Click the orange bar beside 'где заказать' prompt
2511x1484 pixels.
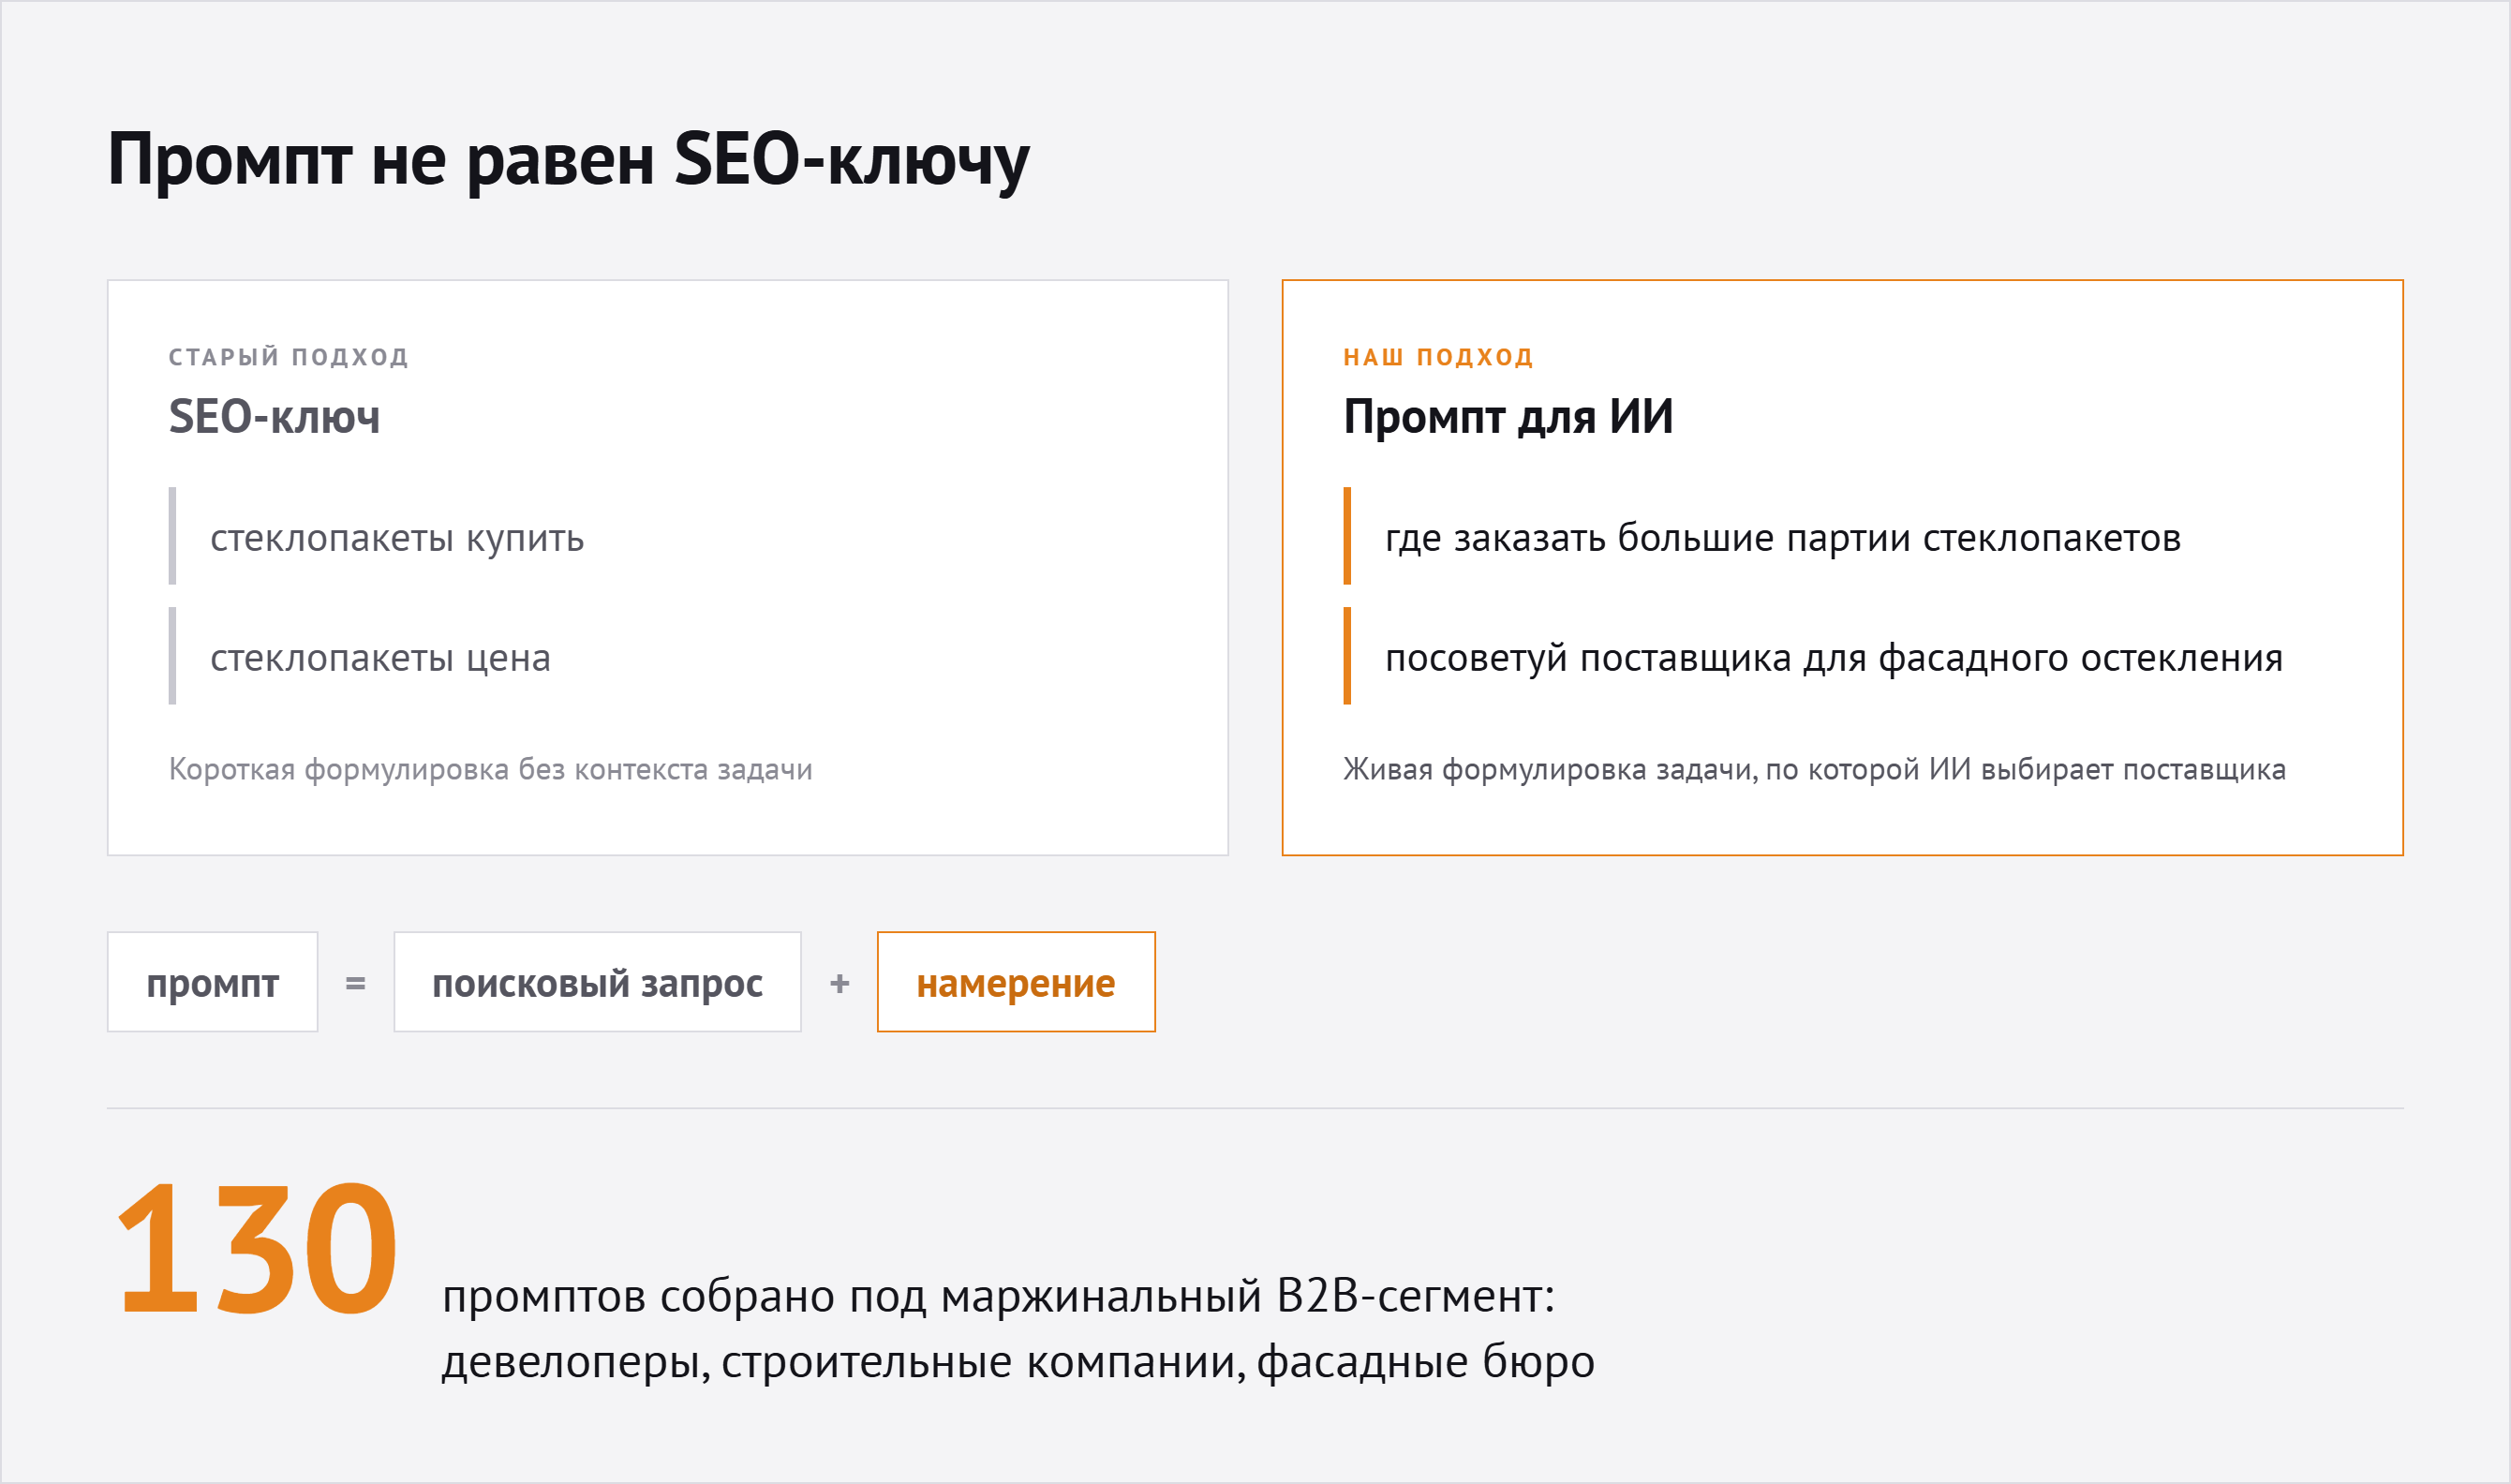click(x=1347, y=536)
